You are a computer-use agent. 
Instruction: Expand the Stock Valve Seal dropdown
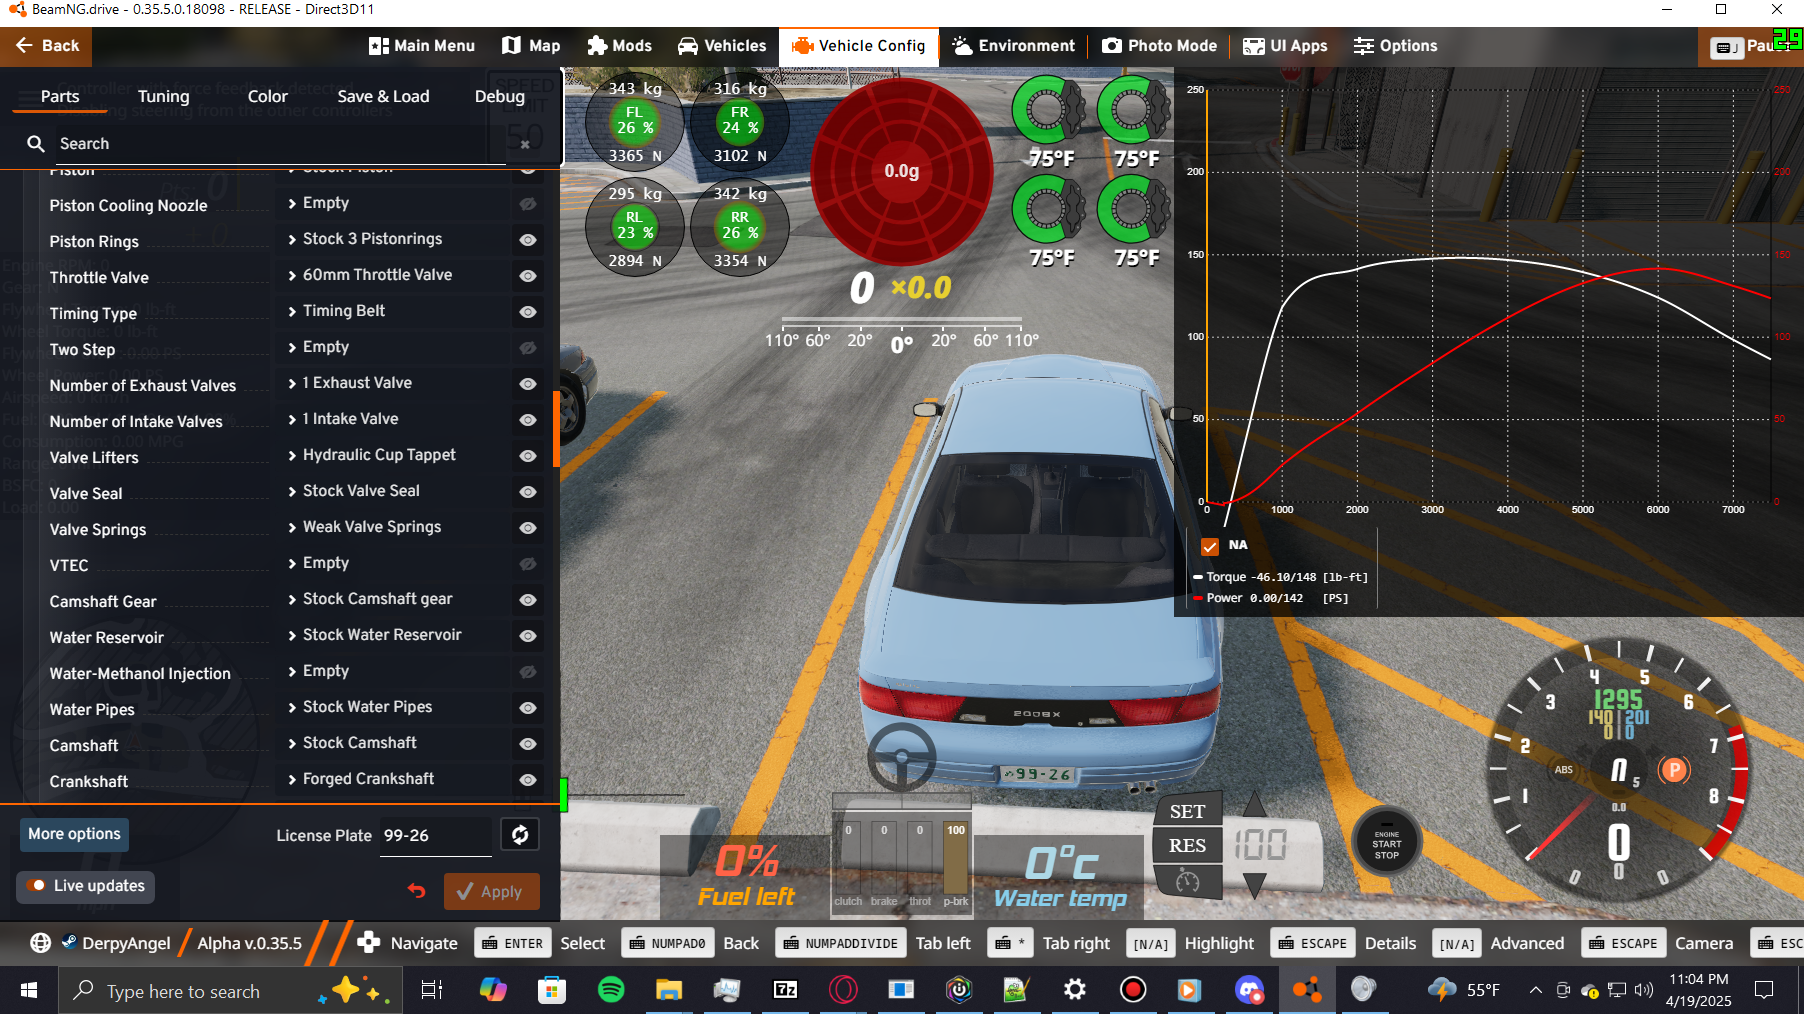click(x=392, y=491)
